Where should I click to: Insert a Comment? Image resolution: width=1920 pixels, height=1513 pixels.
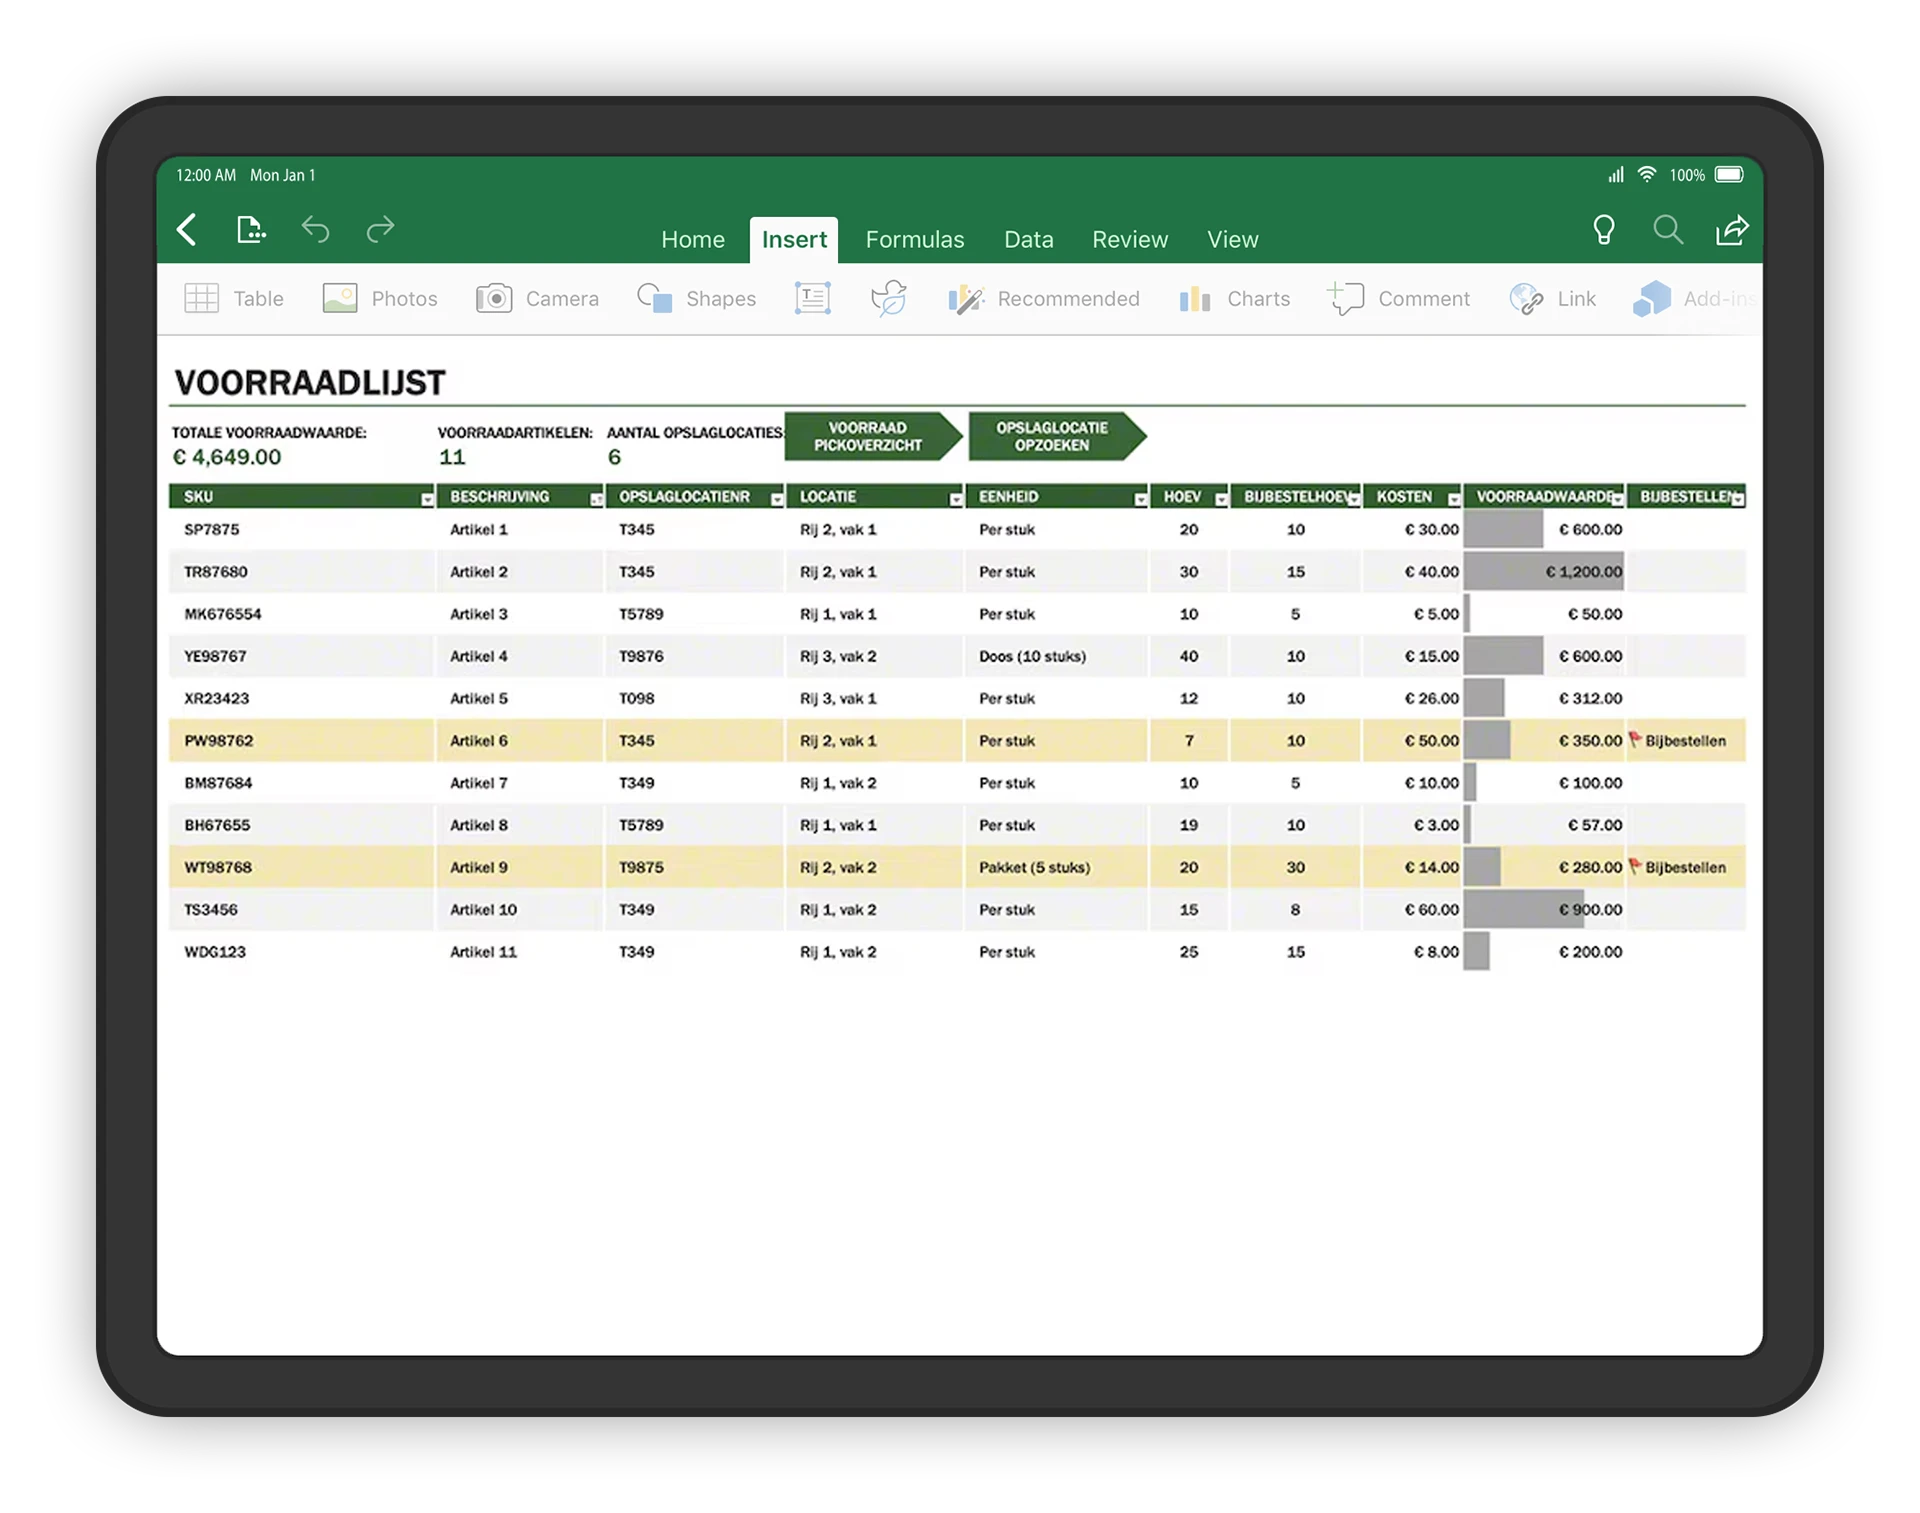click(1399, 298)
